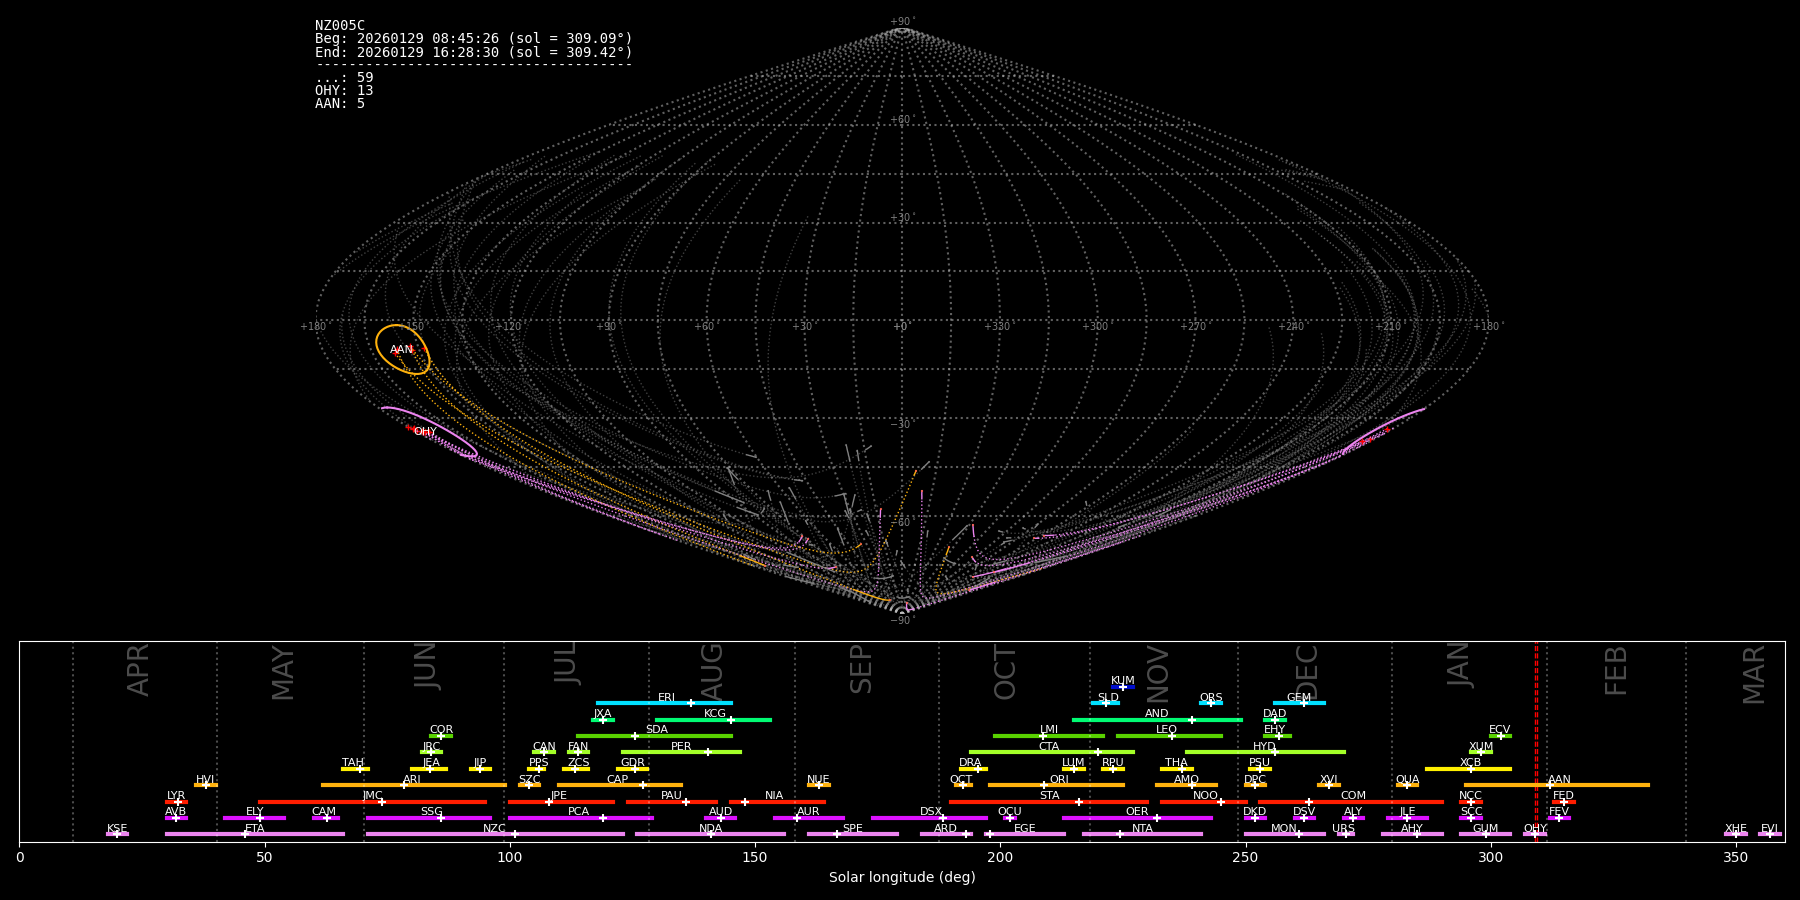Image resolution: width=1800 pixels, height=900 pixels.
Task: Click the JXA shower label
Action: [602, 714]
